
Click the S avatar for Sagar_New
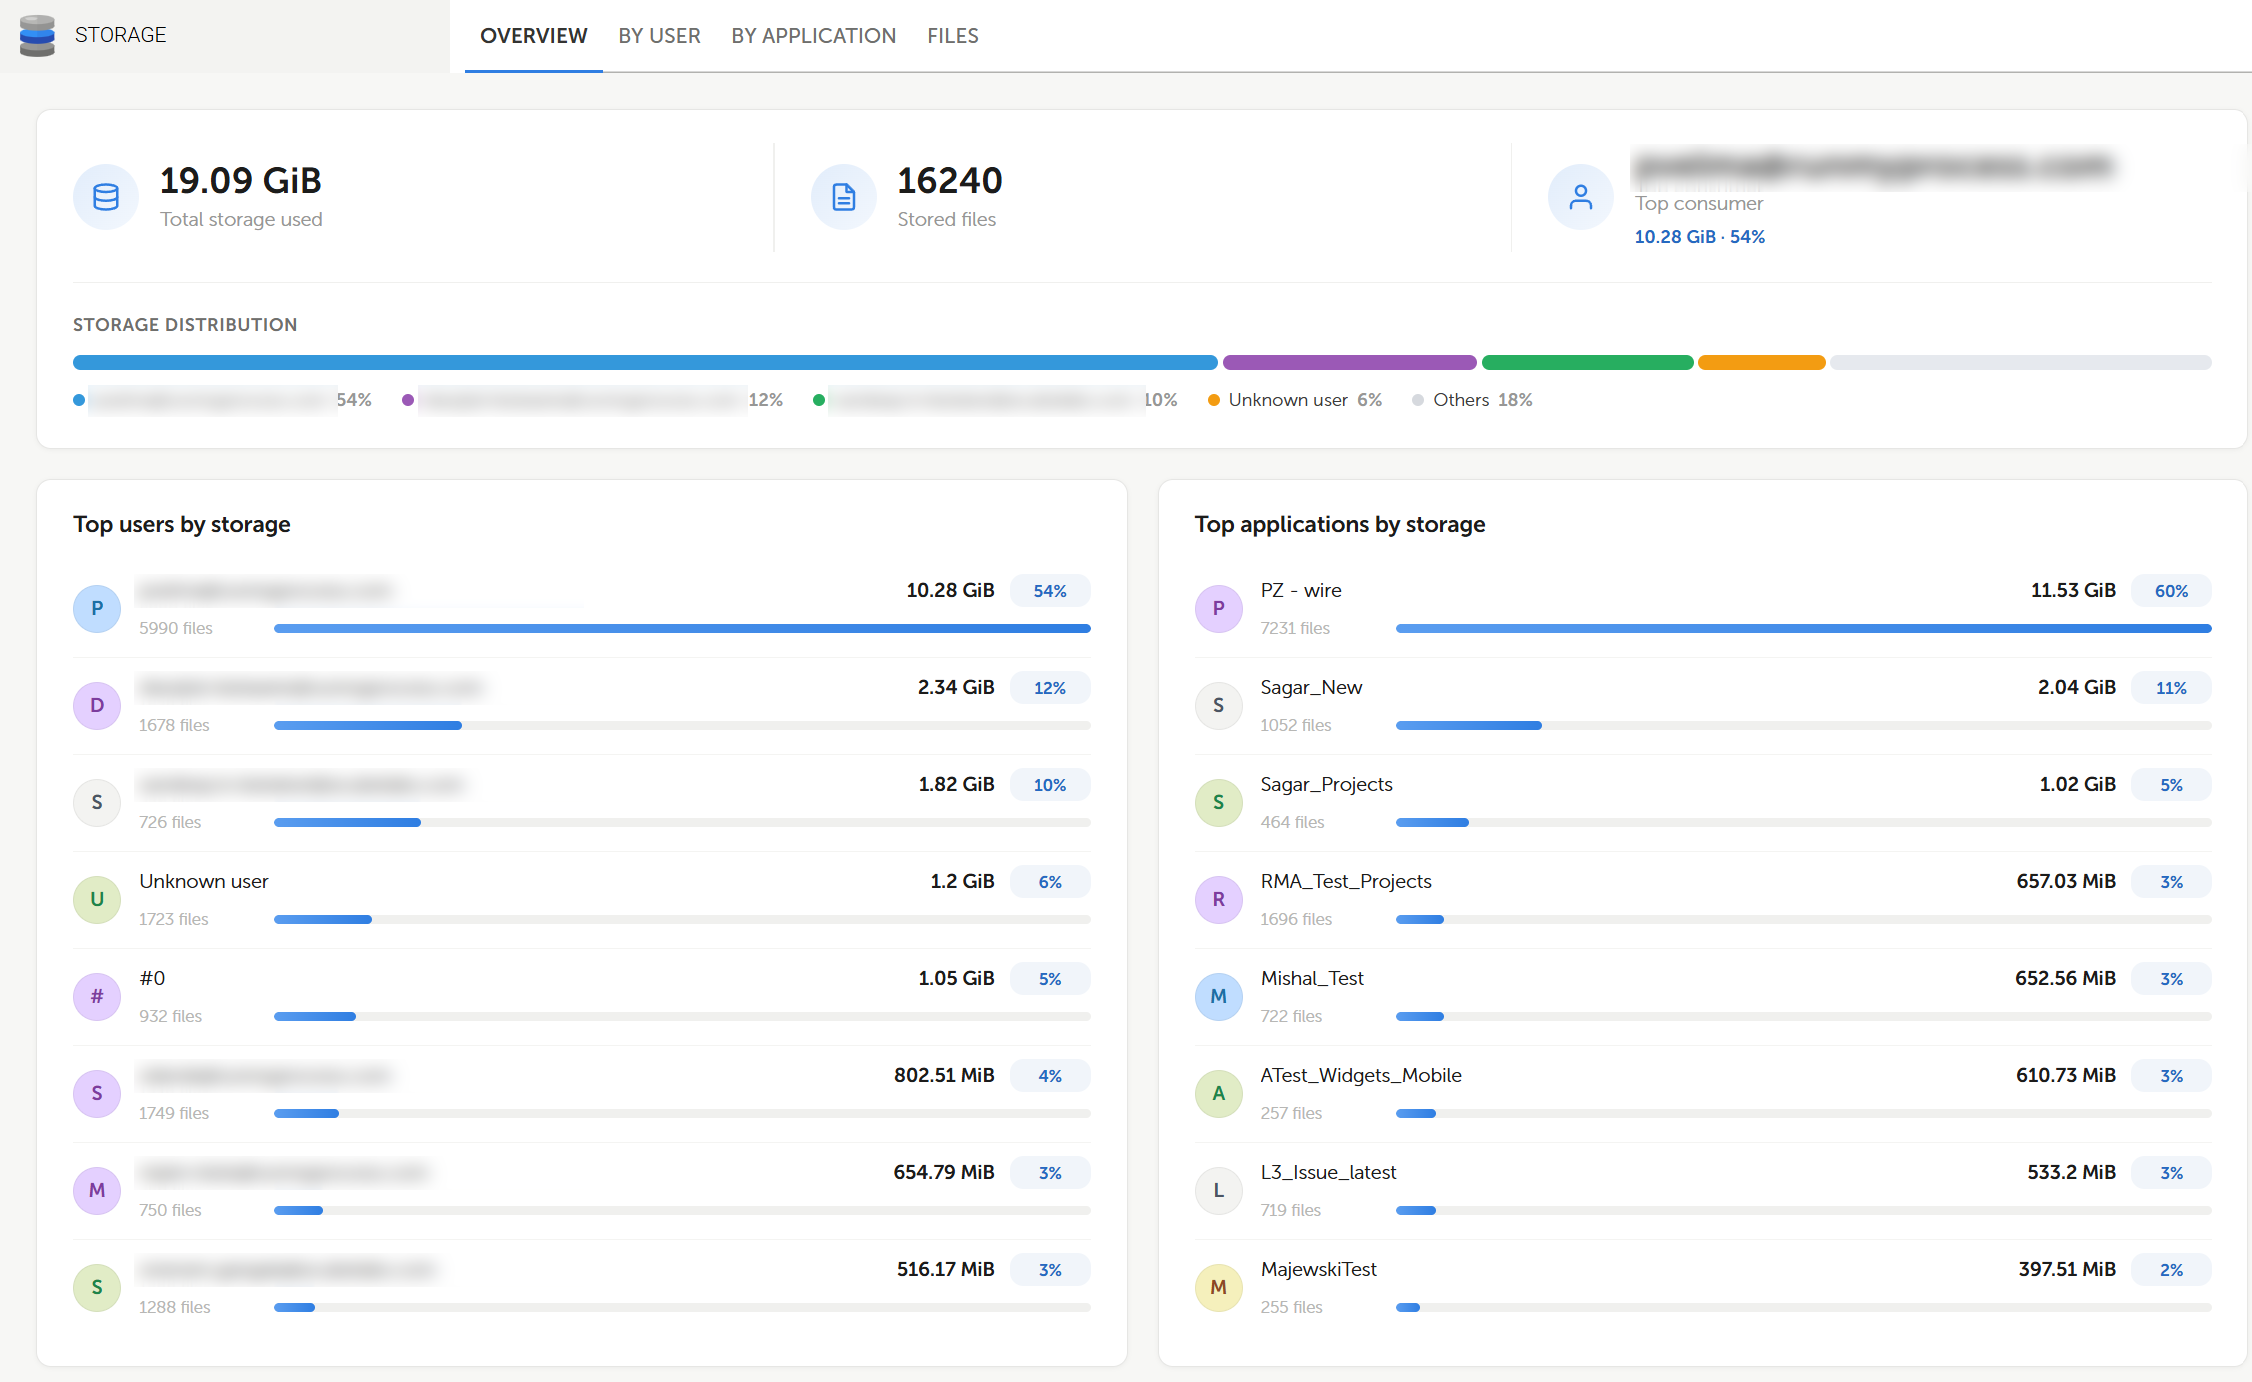(x=1219, y=705)
